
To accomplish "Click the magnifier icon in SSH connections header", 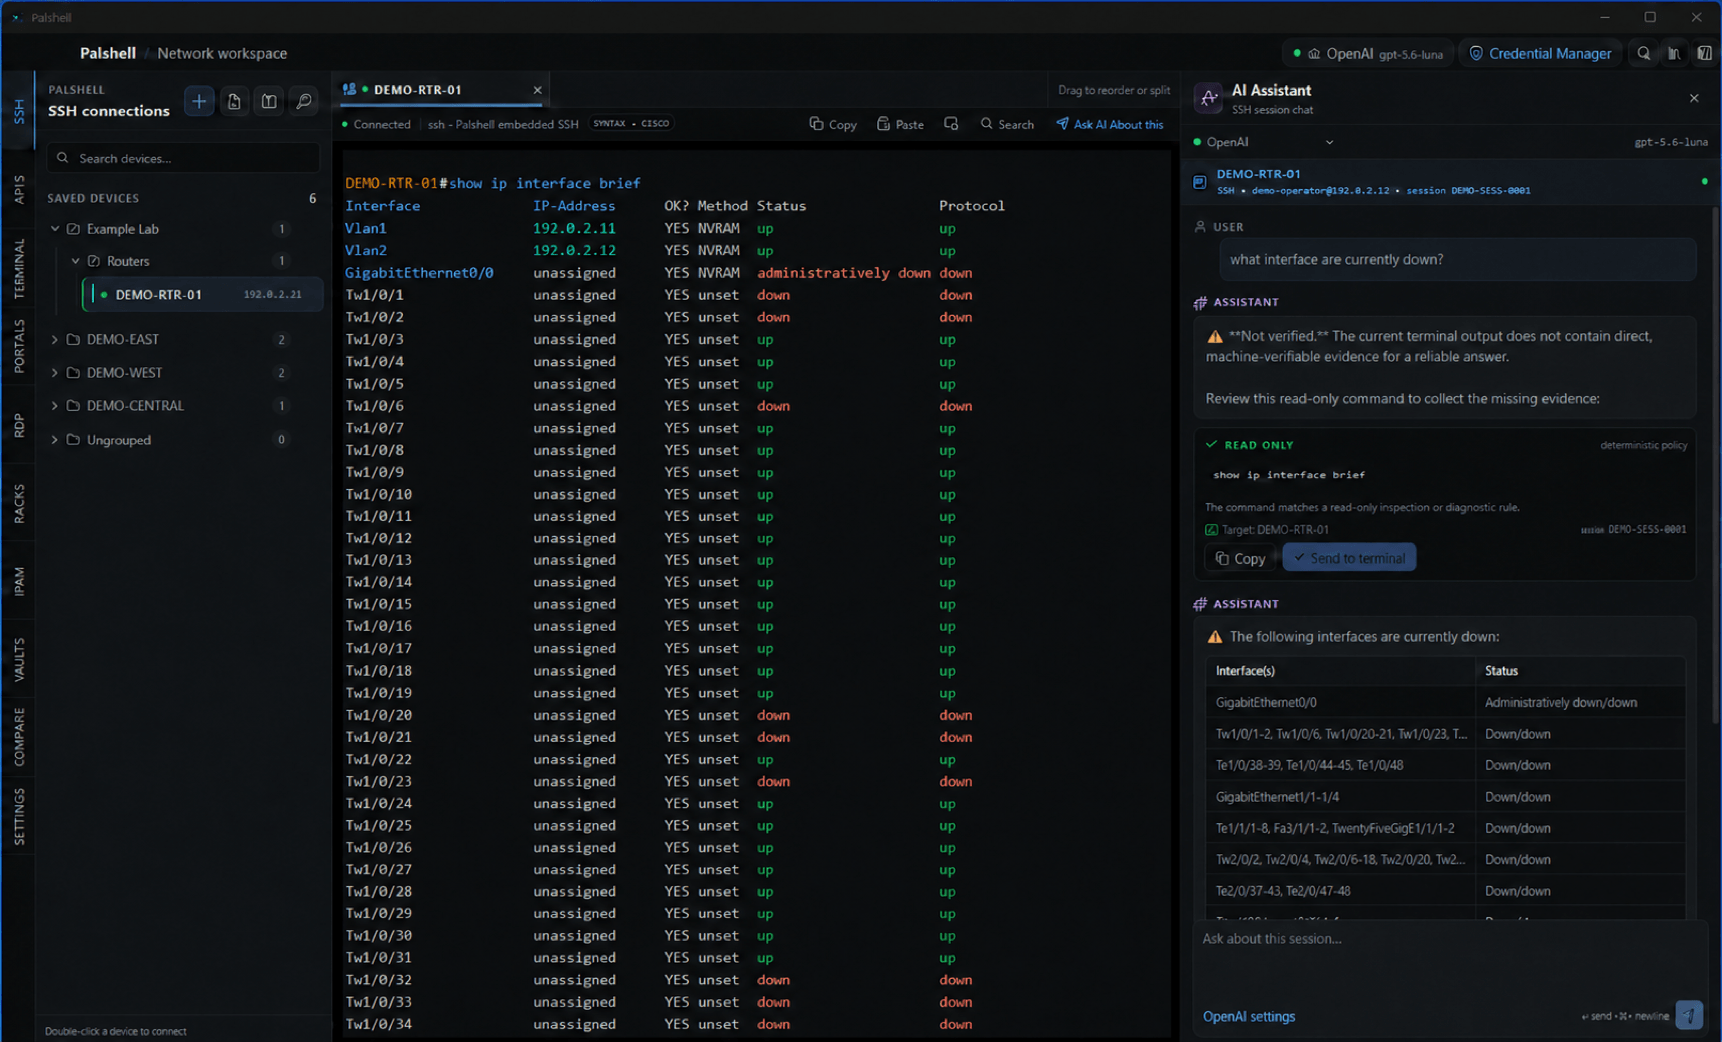I will tap(304, 101).
